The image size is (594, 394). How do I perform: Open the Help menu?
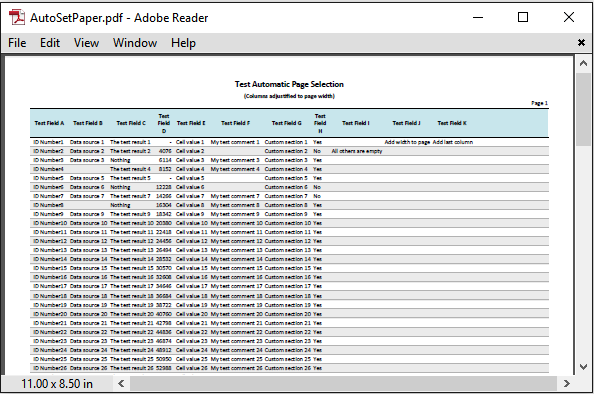pos(183,43)
